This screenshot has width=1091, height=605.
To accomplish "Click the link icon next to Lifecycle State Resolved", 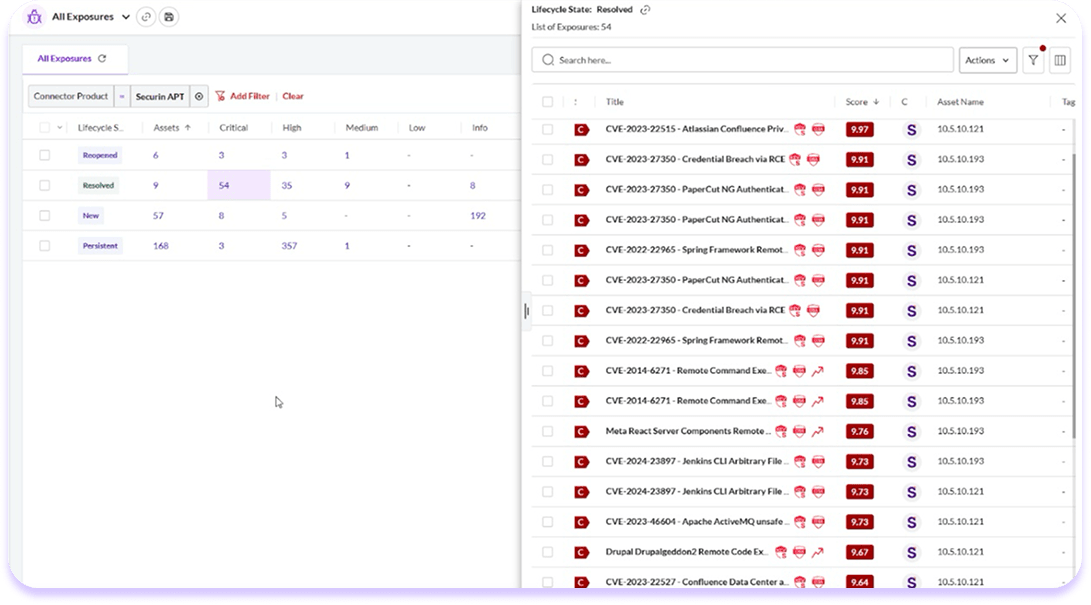I will point(645,10).
